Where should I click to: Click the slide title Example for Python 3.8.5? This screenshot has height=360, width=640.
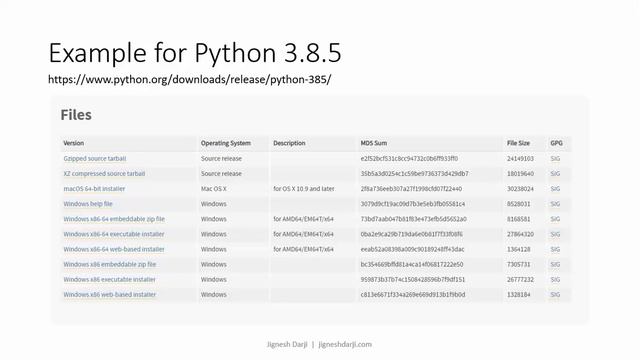(x=195, y=53)
